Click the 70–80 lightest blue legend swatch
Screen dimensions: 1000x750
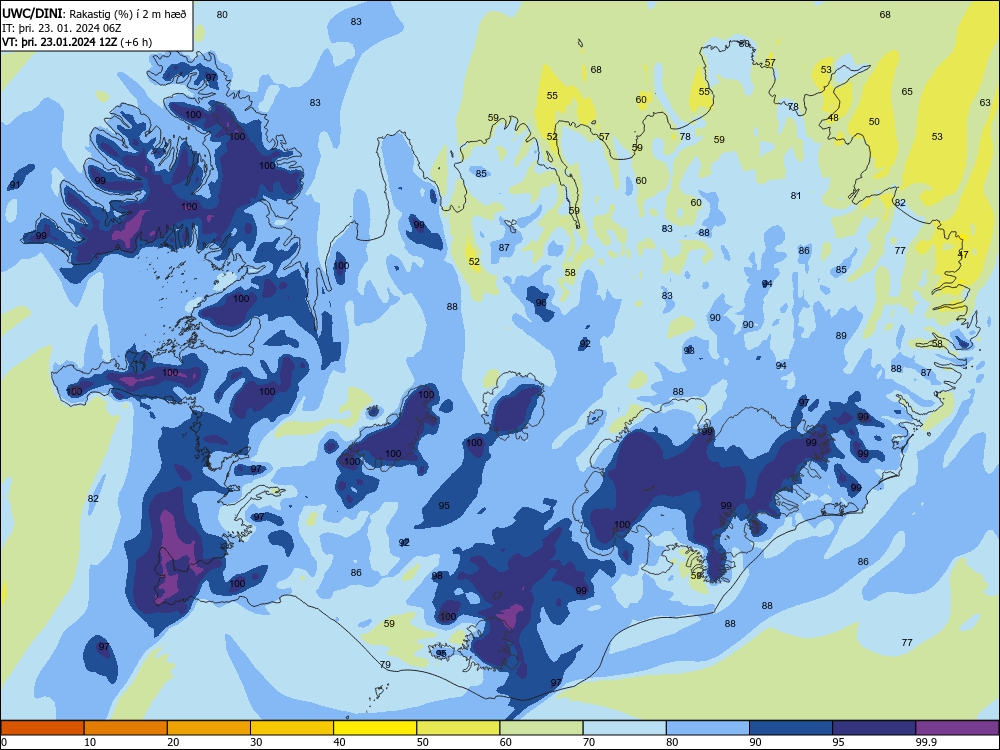624,728
